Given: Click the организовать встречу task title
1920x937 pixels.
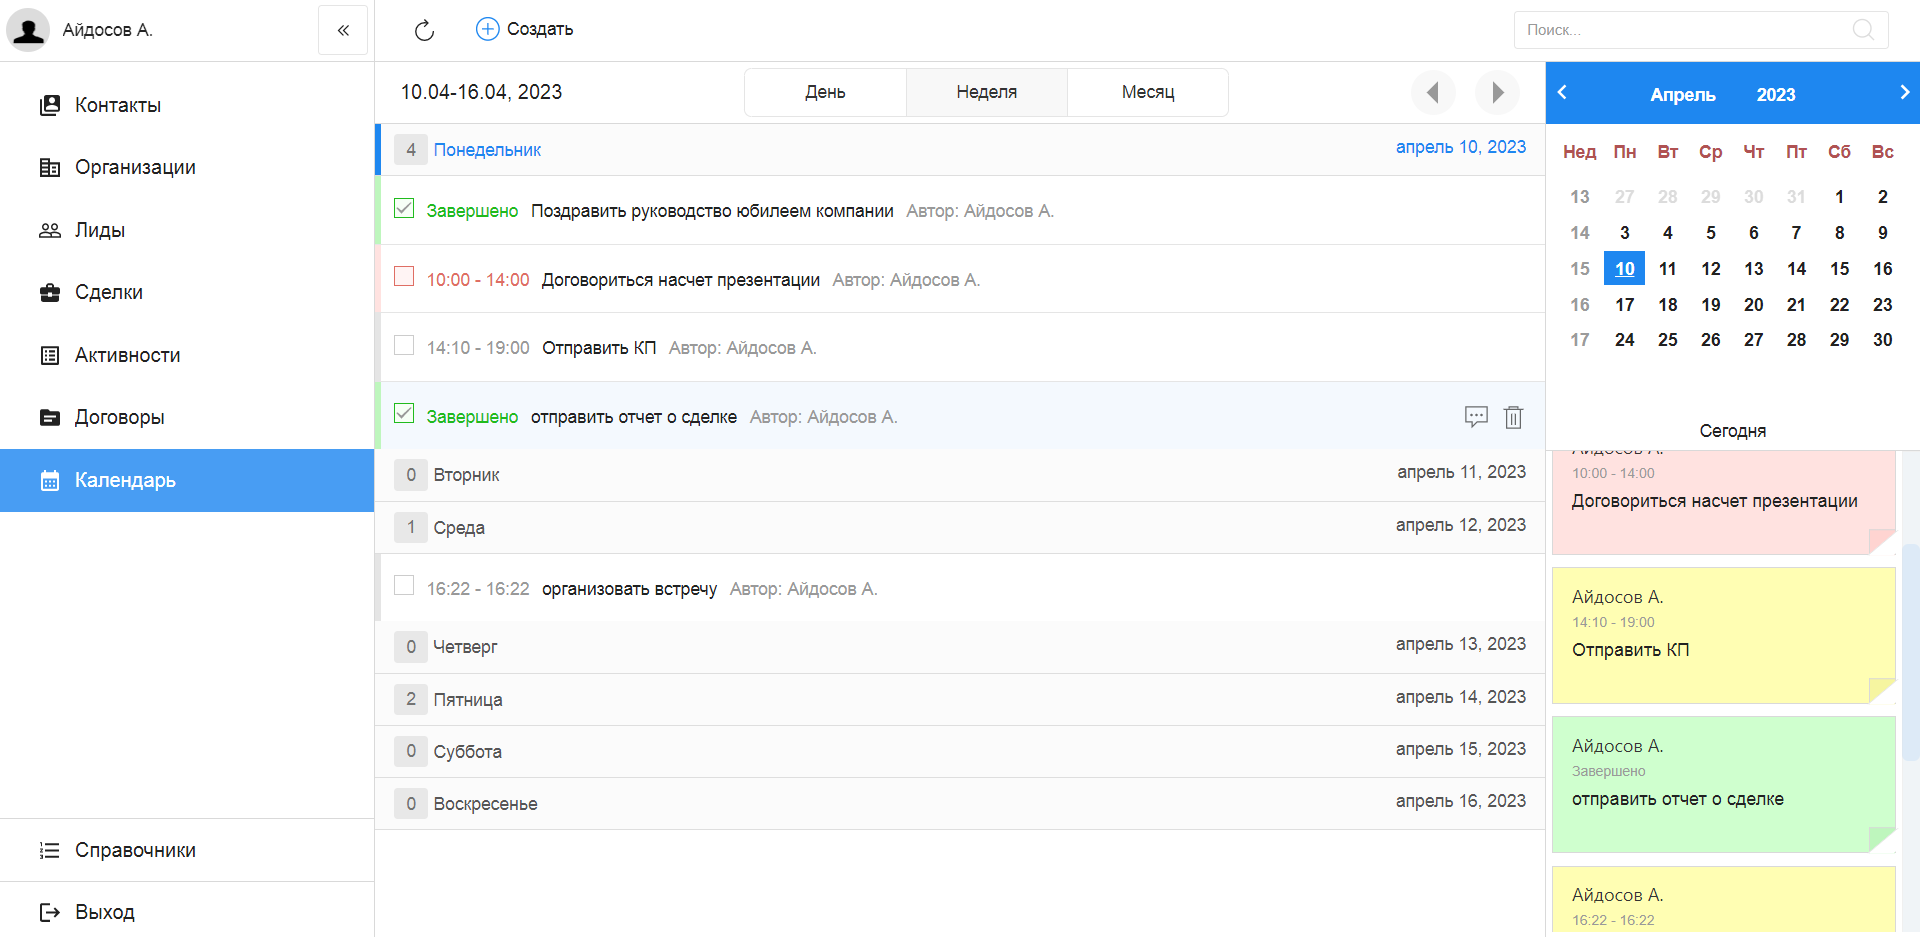Looking at the screenshot, I should (629, 589).
